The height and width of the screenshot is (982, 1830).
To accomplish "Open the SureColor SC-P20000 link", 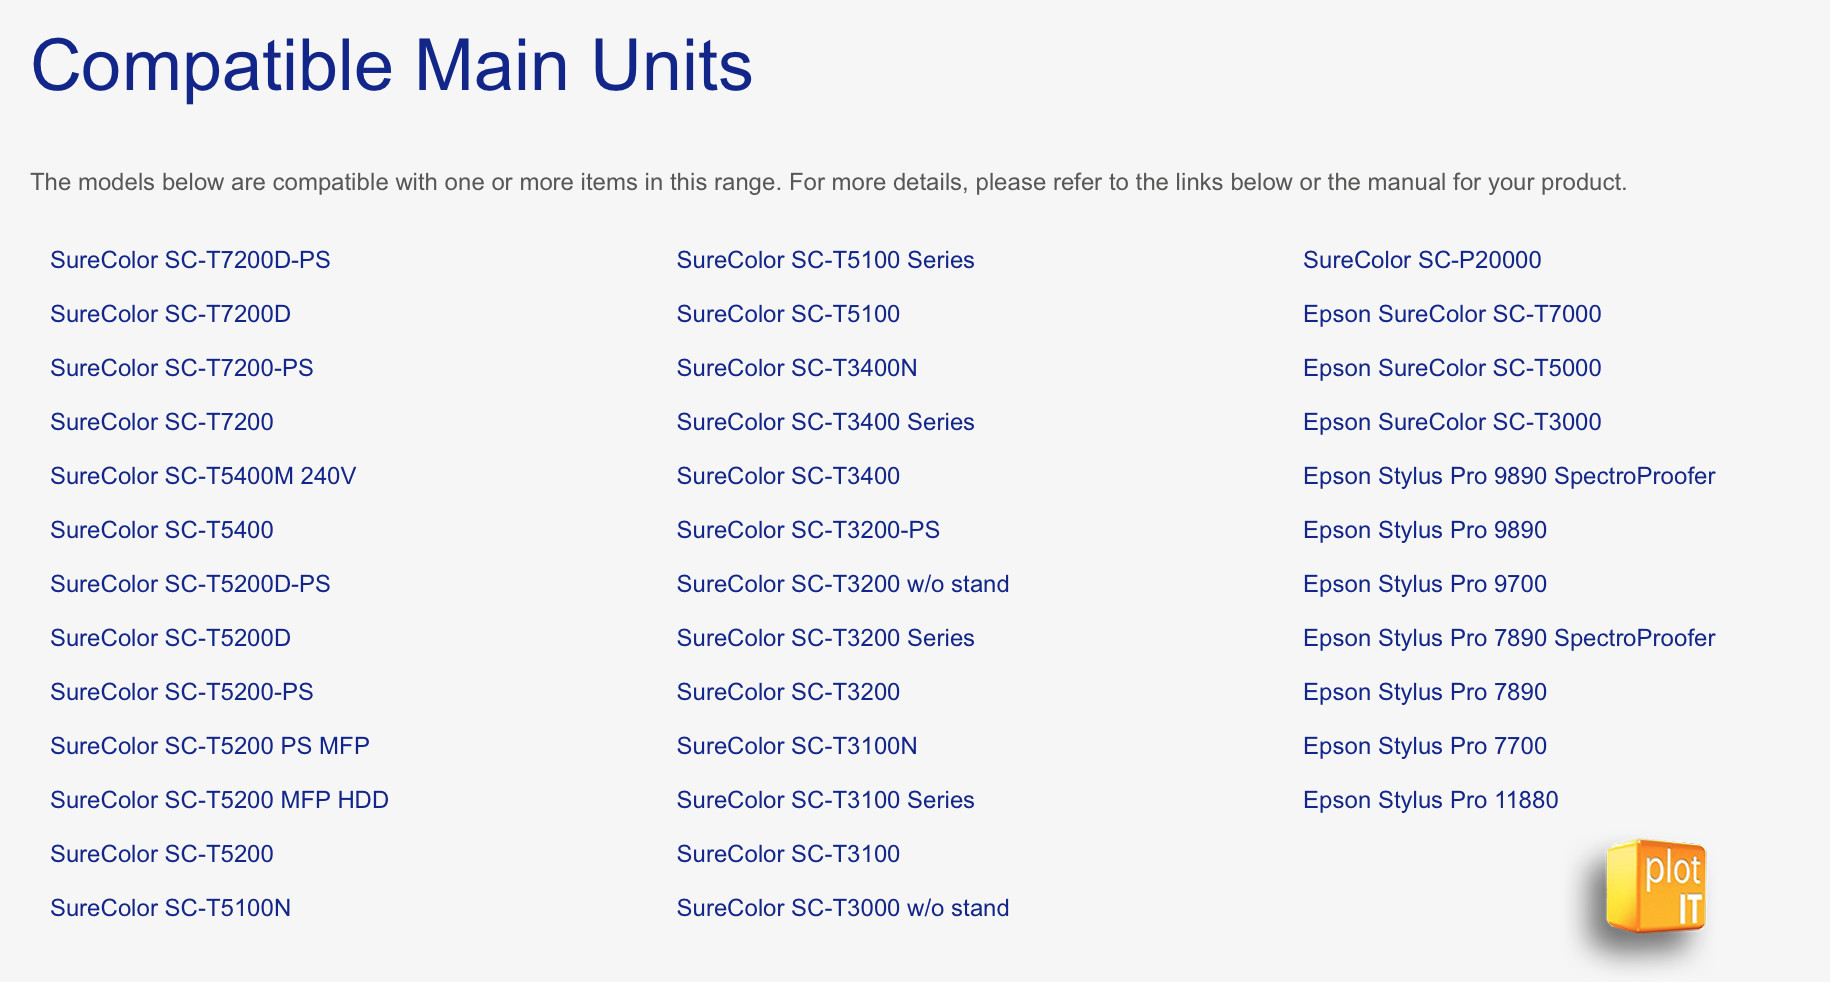I will coord(1422,260).
